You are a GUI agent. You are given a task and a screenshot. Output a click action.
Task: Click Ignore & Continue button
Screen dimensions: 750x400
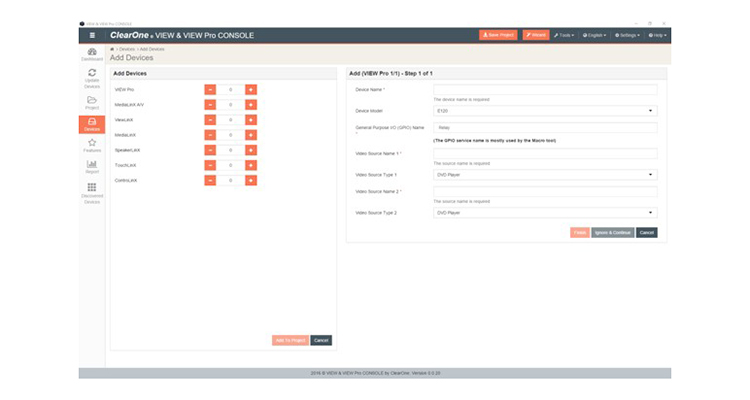pos(613,233)
